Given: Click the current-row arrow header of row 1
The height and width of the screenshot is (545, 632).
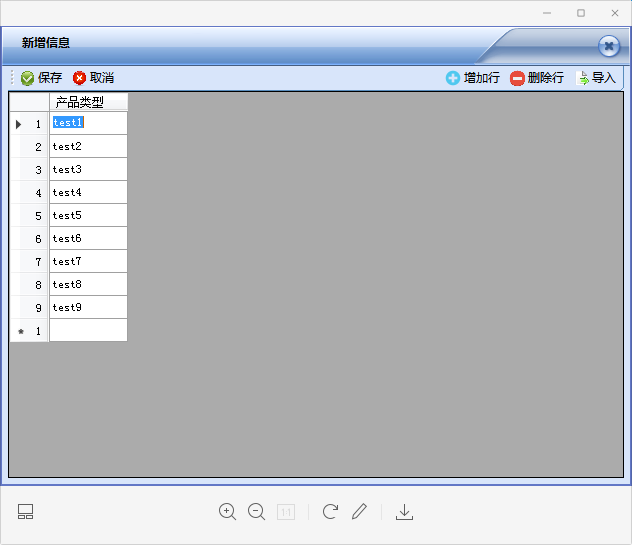Looking at the screenshot, I should (x=29, y=123).
